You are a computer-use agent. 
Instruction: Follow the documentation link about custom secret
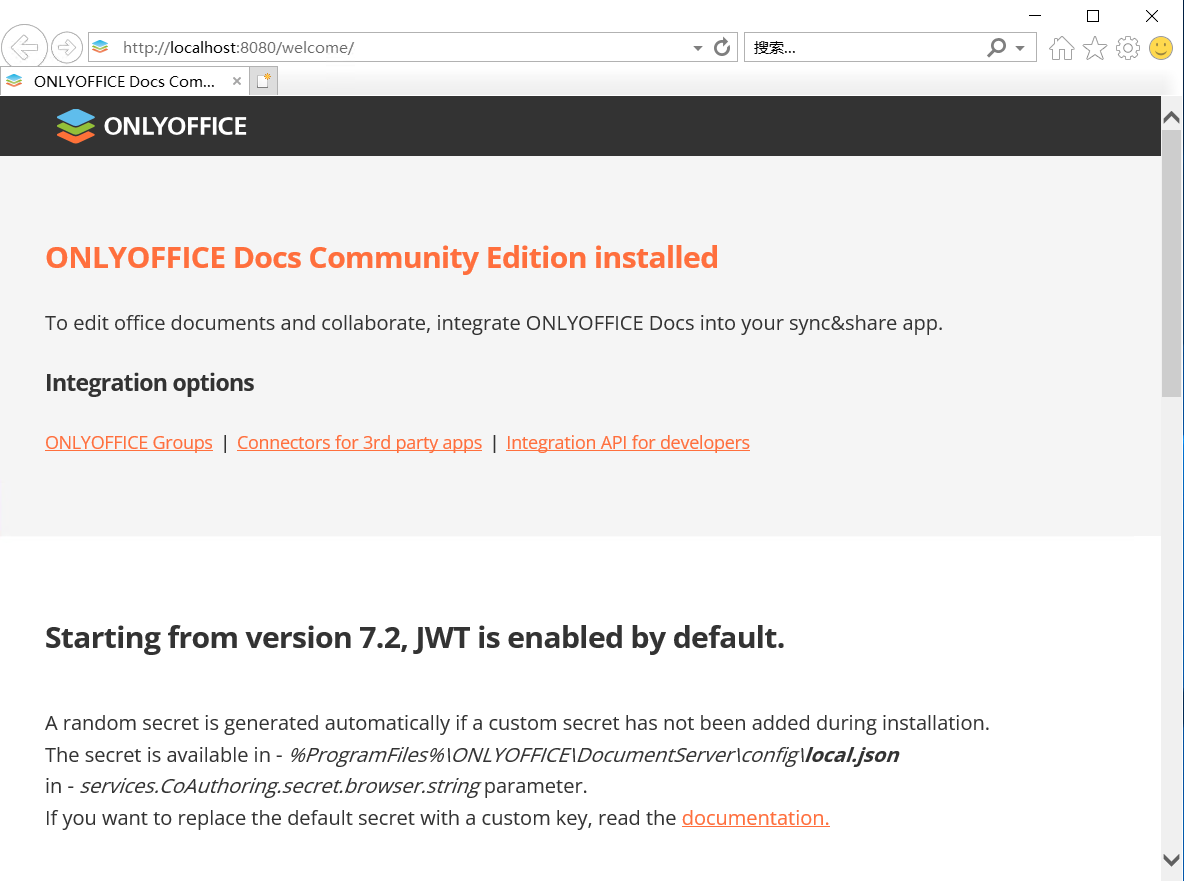[x=755, y=818]
